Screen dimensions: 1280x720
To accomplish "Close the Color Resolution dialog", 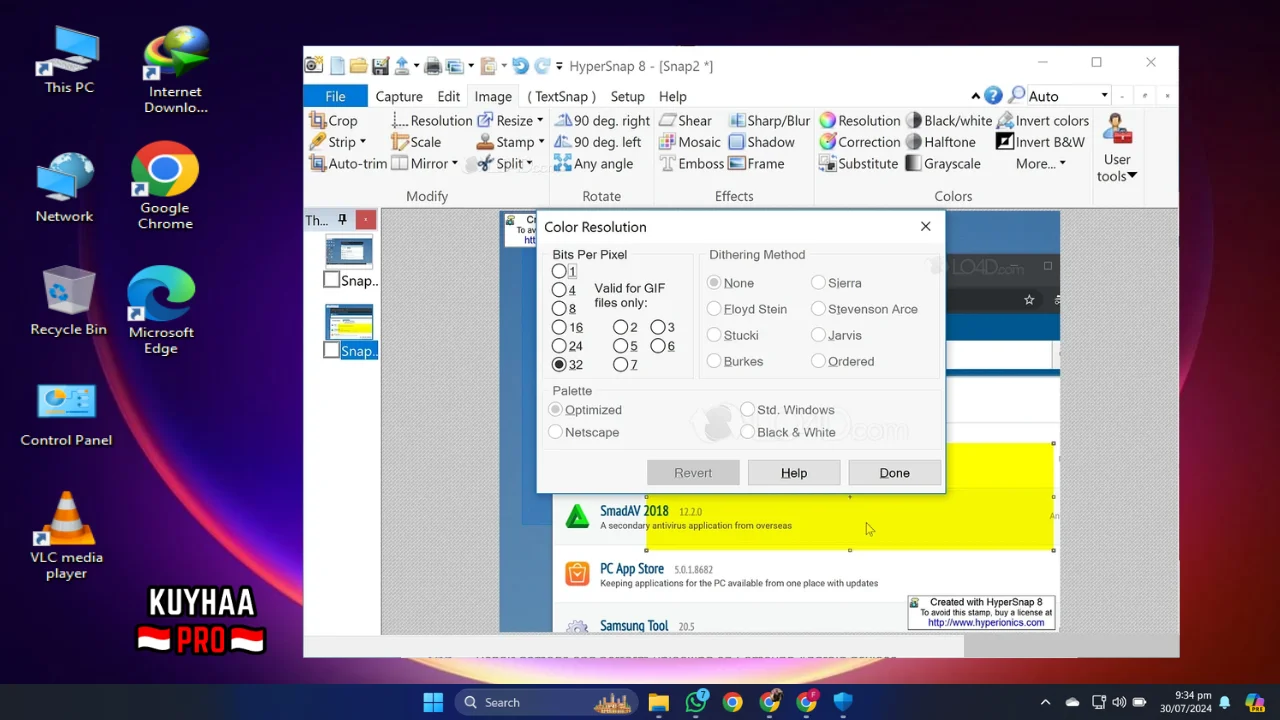I will click(x=925, y=227).
